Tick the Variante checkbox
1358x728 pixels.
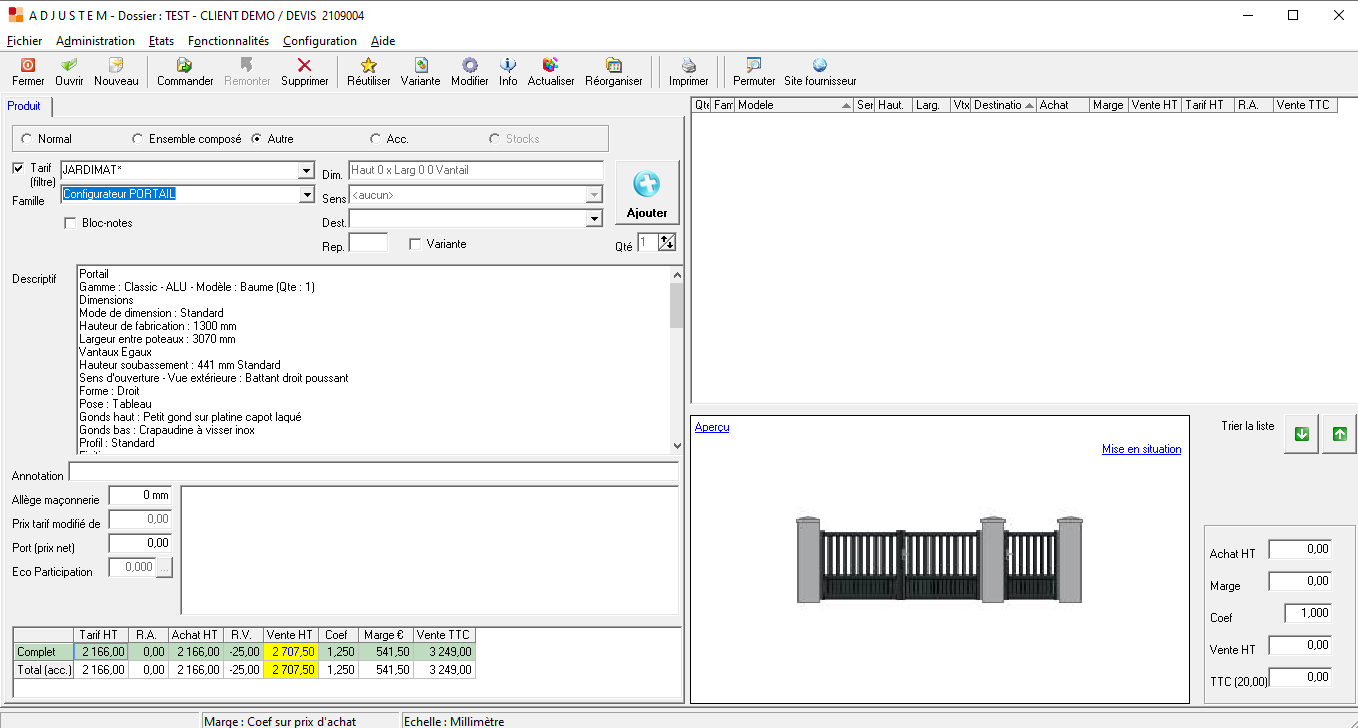click(x=415, y=244)
